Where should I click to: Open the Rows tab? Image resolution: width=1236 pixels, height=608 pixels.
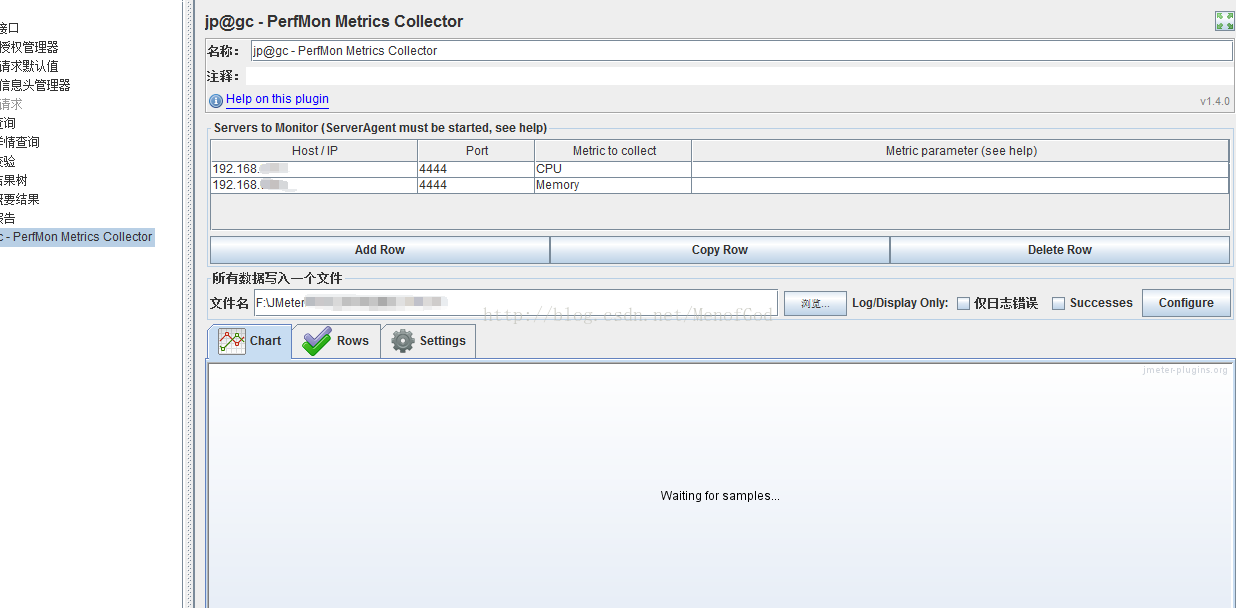point(336,341)
